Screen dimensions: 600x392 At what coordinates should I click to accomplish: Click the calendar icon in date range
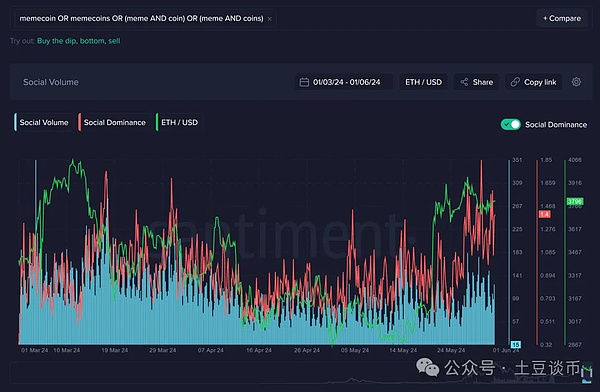tap(304, 82)
